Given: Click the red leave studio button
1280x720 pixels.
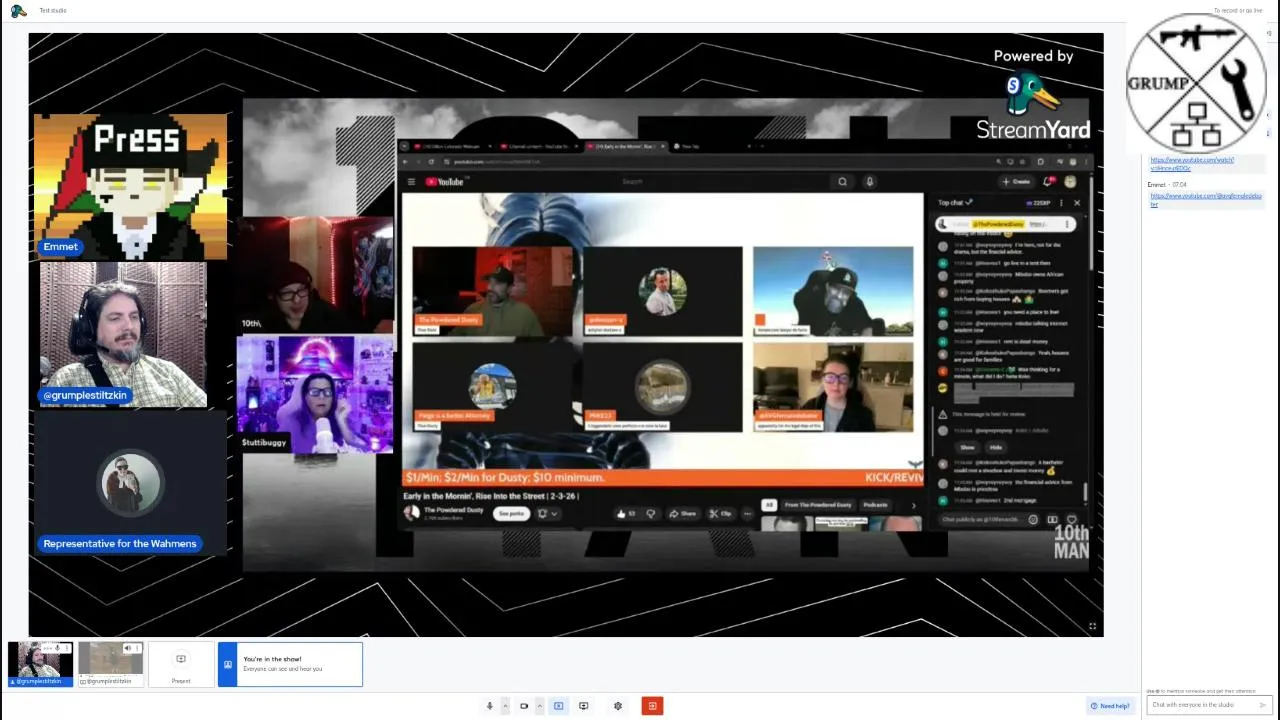Looking at the screenshot, I should pyautogui.click(x=652, y=706).
